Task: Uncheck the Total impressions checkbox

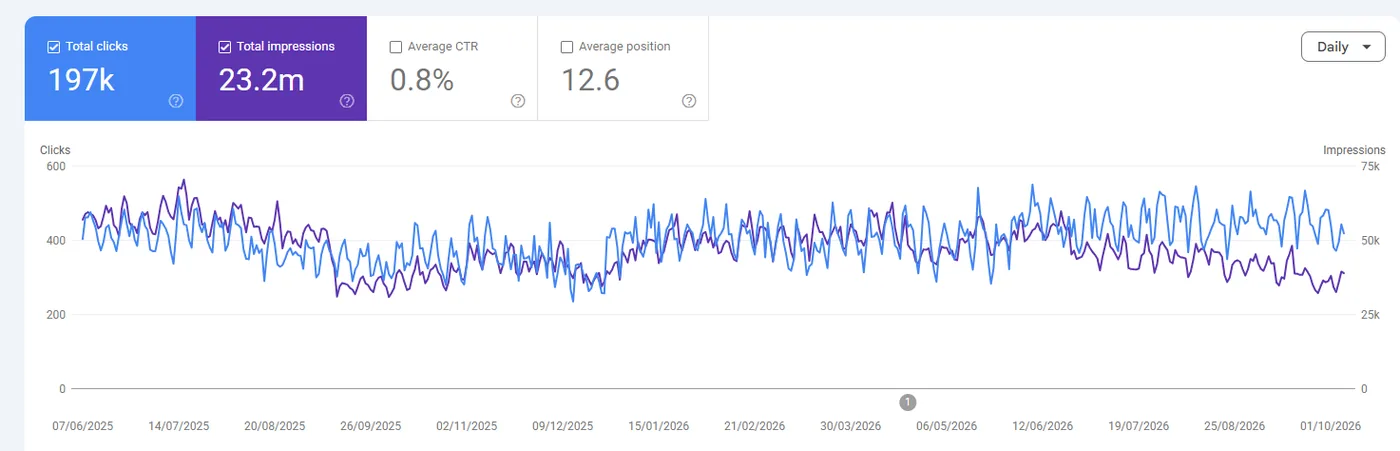Action: point(225,47)
